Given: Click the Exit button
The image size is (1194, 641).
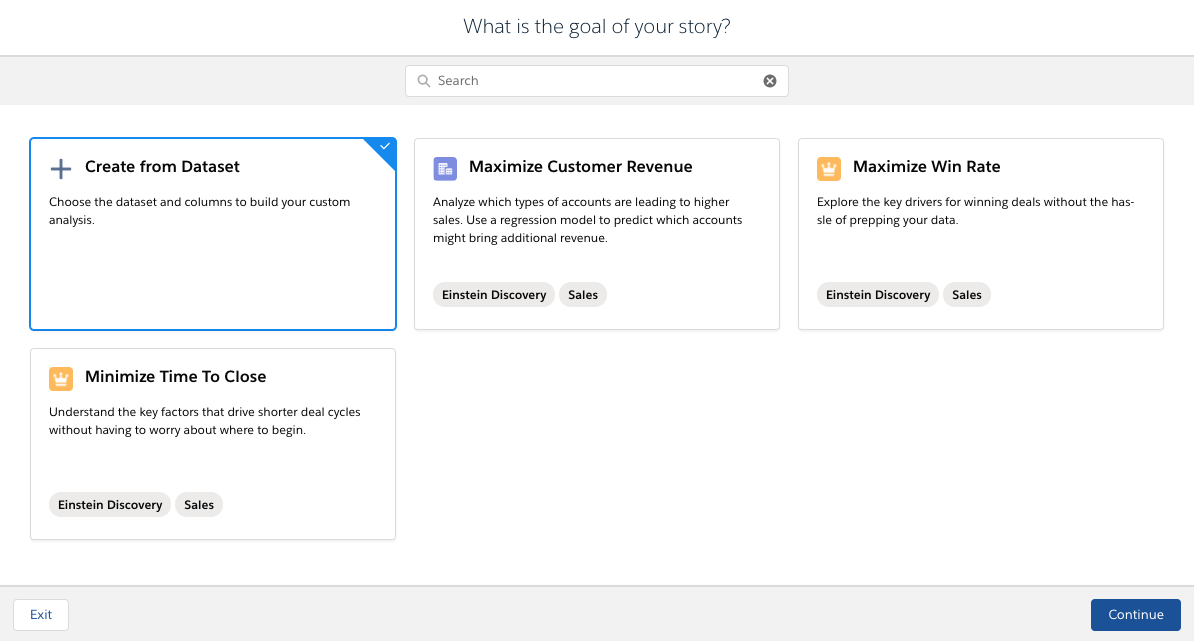Looking at the screenshot, I should [x=41, y=615].
